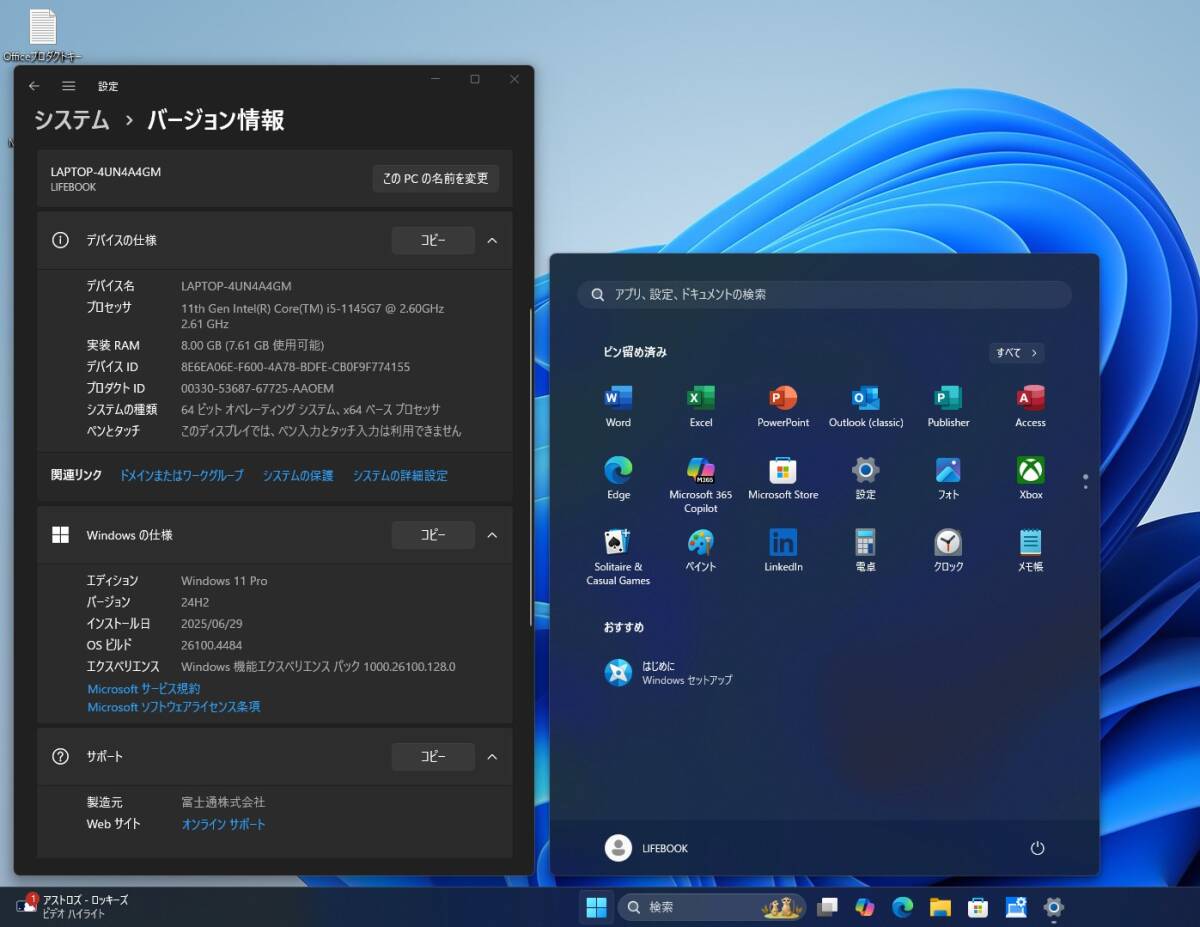The image size is (1200, 927).
Task: Select OS ビルド 26100.4484 value
Action: tap(211, 645)
